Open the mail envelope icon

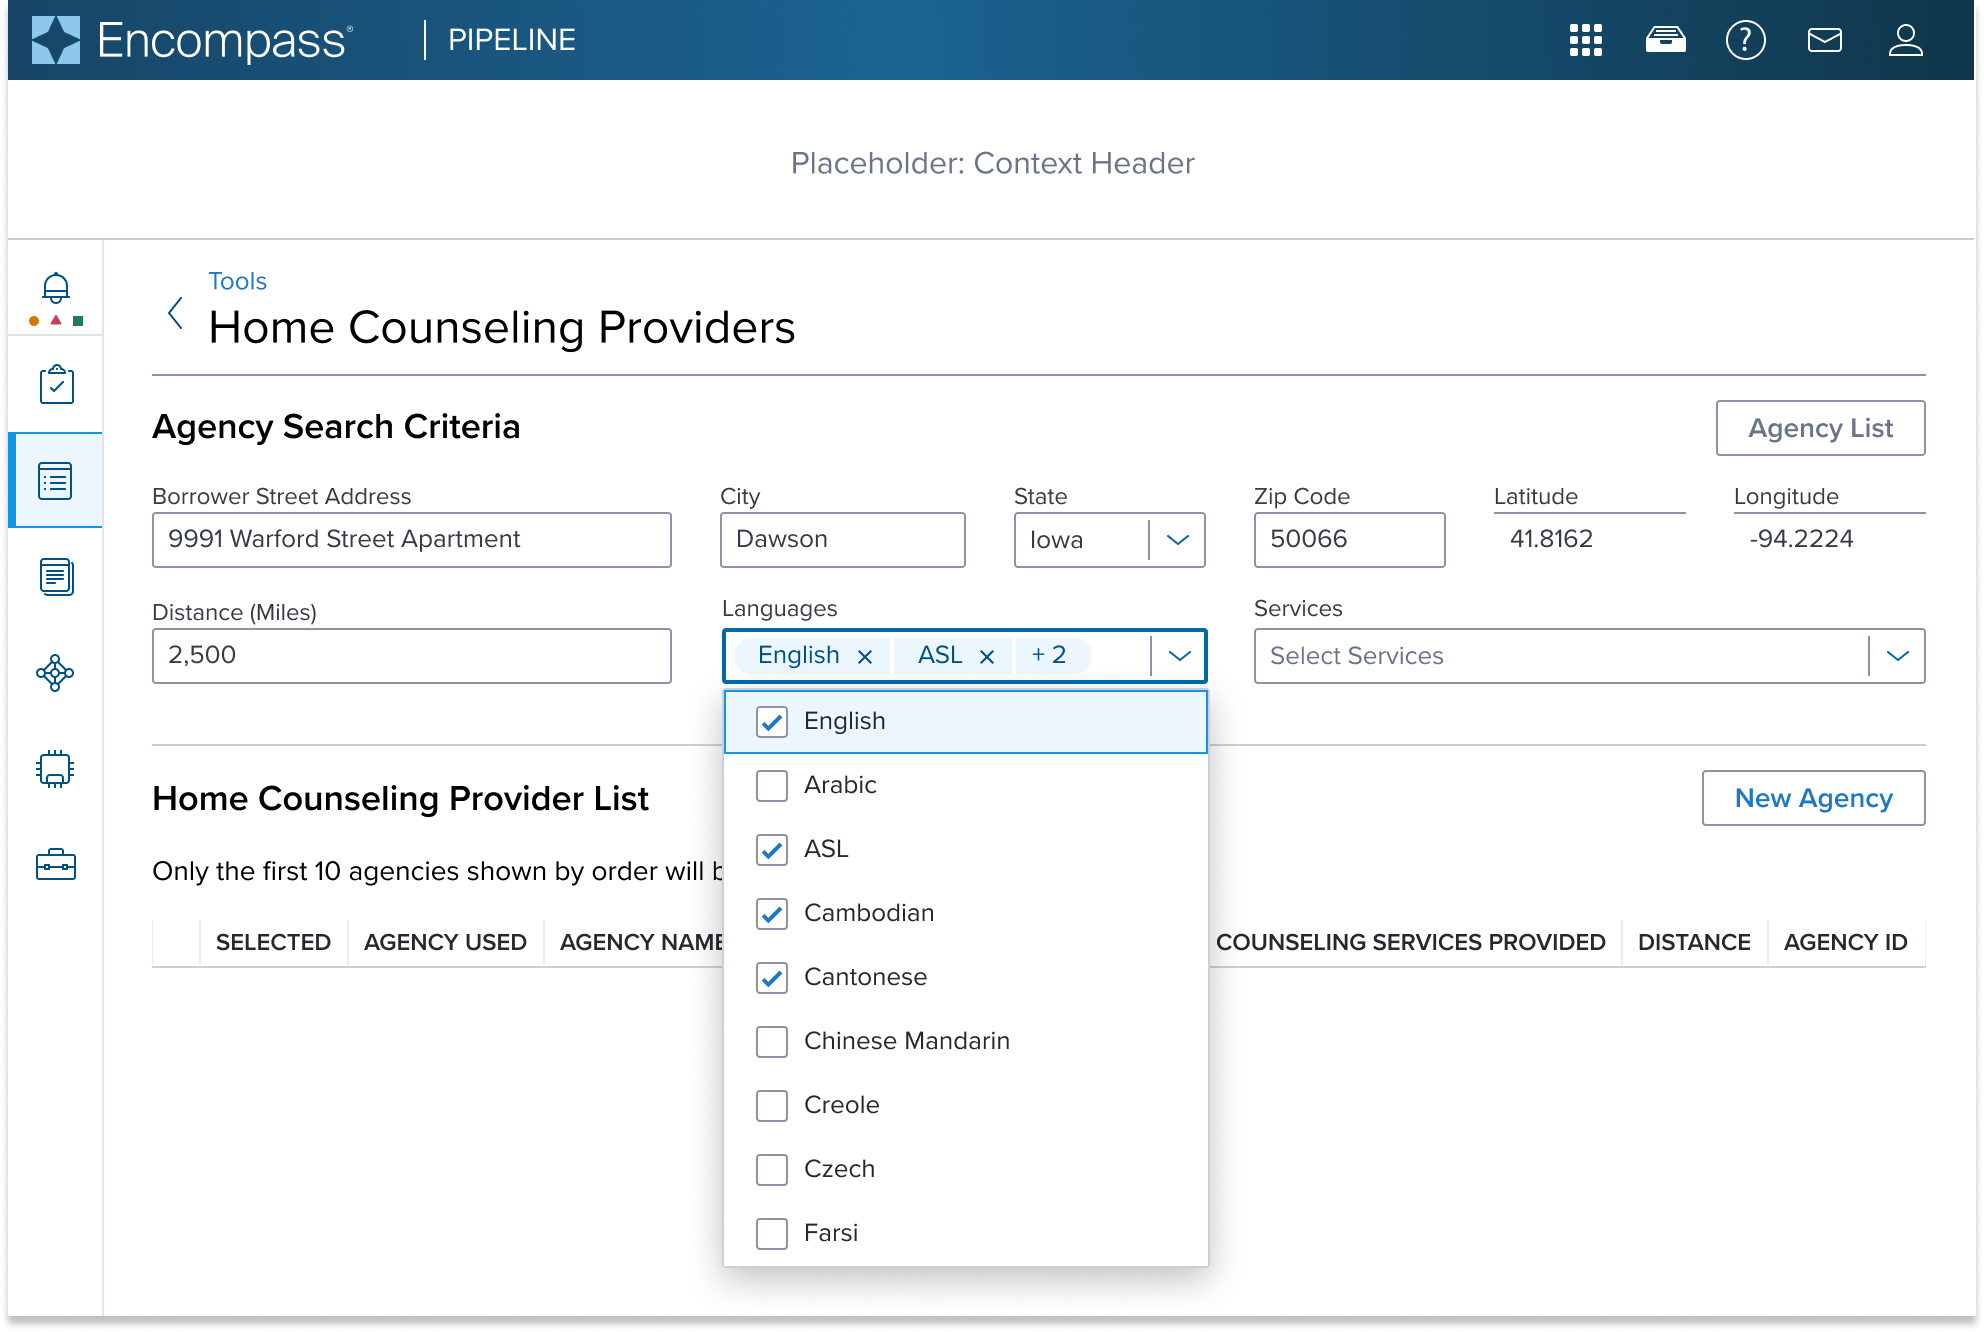tap(1825, 40)
